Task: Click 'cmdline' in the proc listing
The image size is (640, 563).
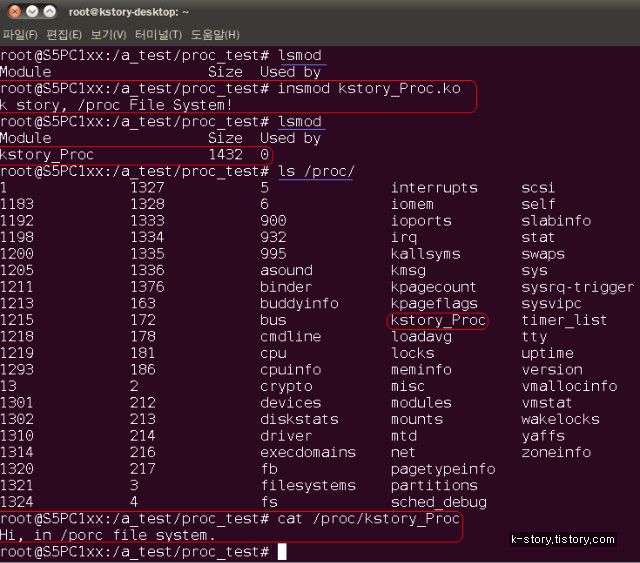Action: pos(291,337)
